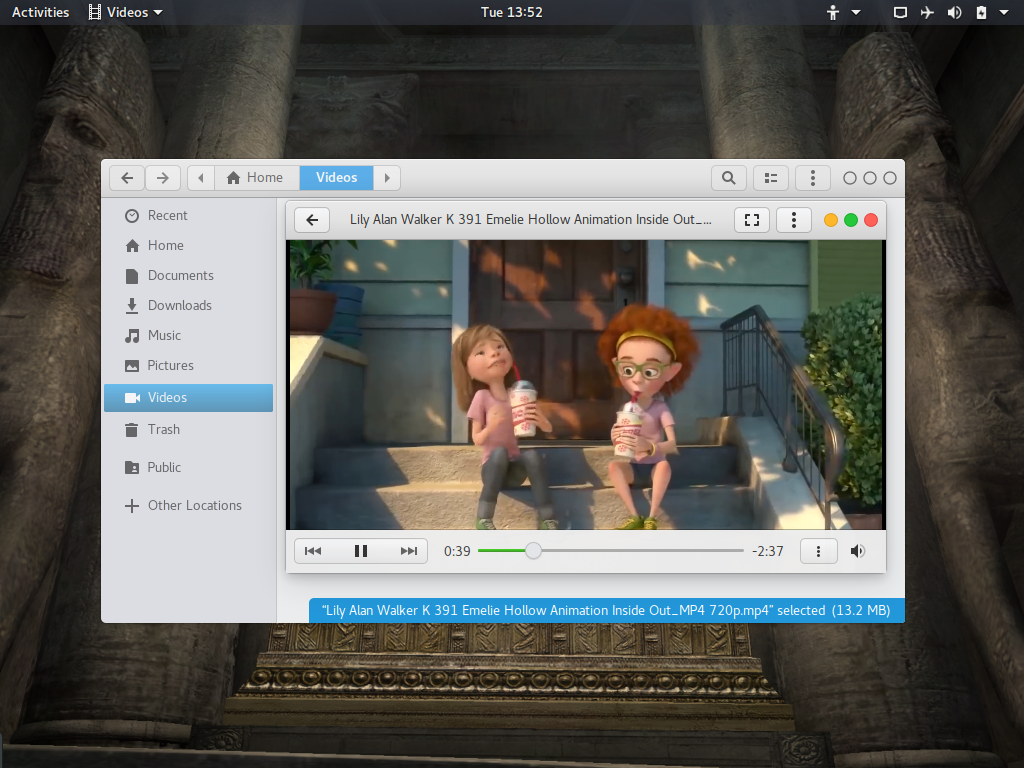Open system menu dropdown arrow
This screenshot has height=768, width=1024.
pyautogui.click(x=1004, y=12)
